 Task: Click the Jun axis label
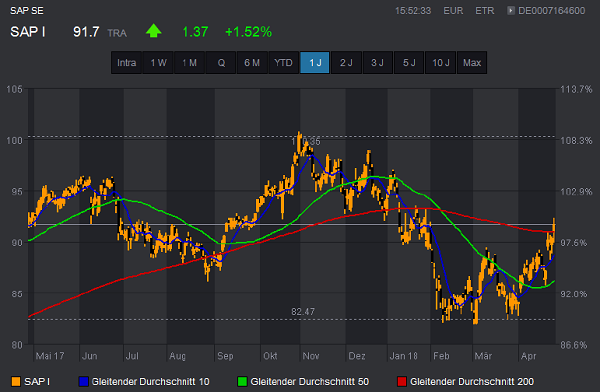[x=90, y=356]
